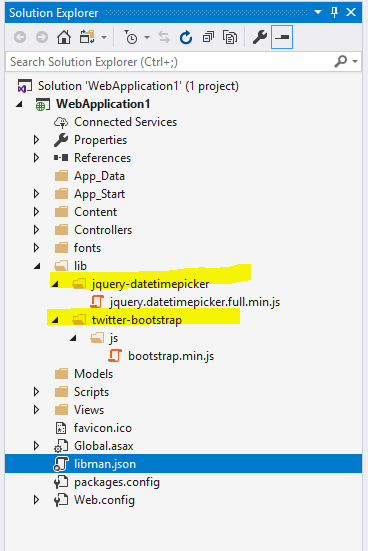The image size is (368, 551).
Task: Select the Solution 'WebApplication1' node
Action: 138,86
